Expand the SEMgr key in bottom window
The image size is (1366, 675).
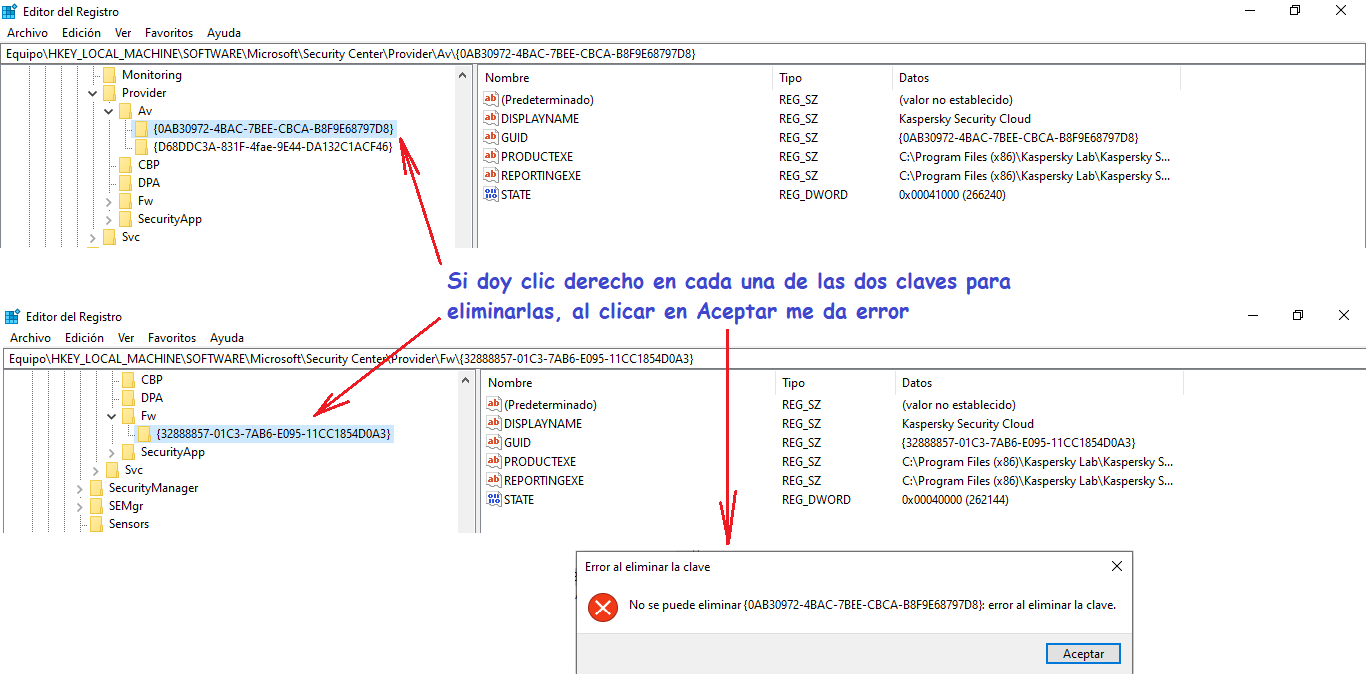click(x=80, y=506)
